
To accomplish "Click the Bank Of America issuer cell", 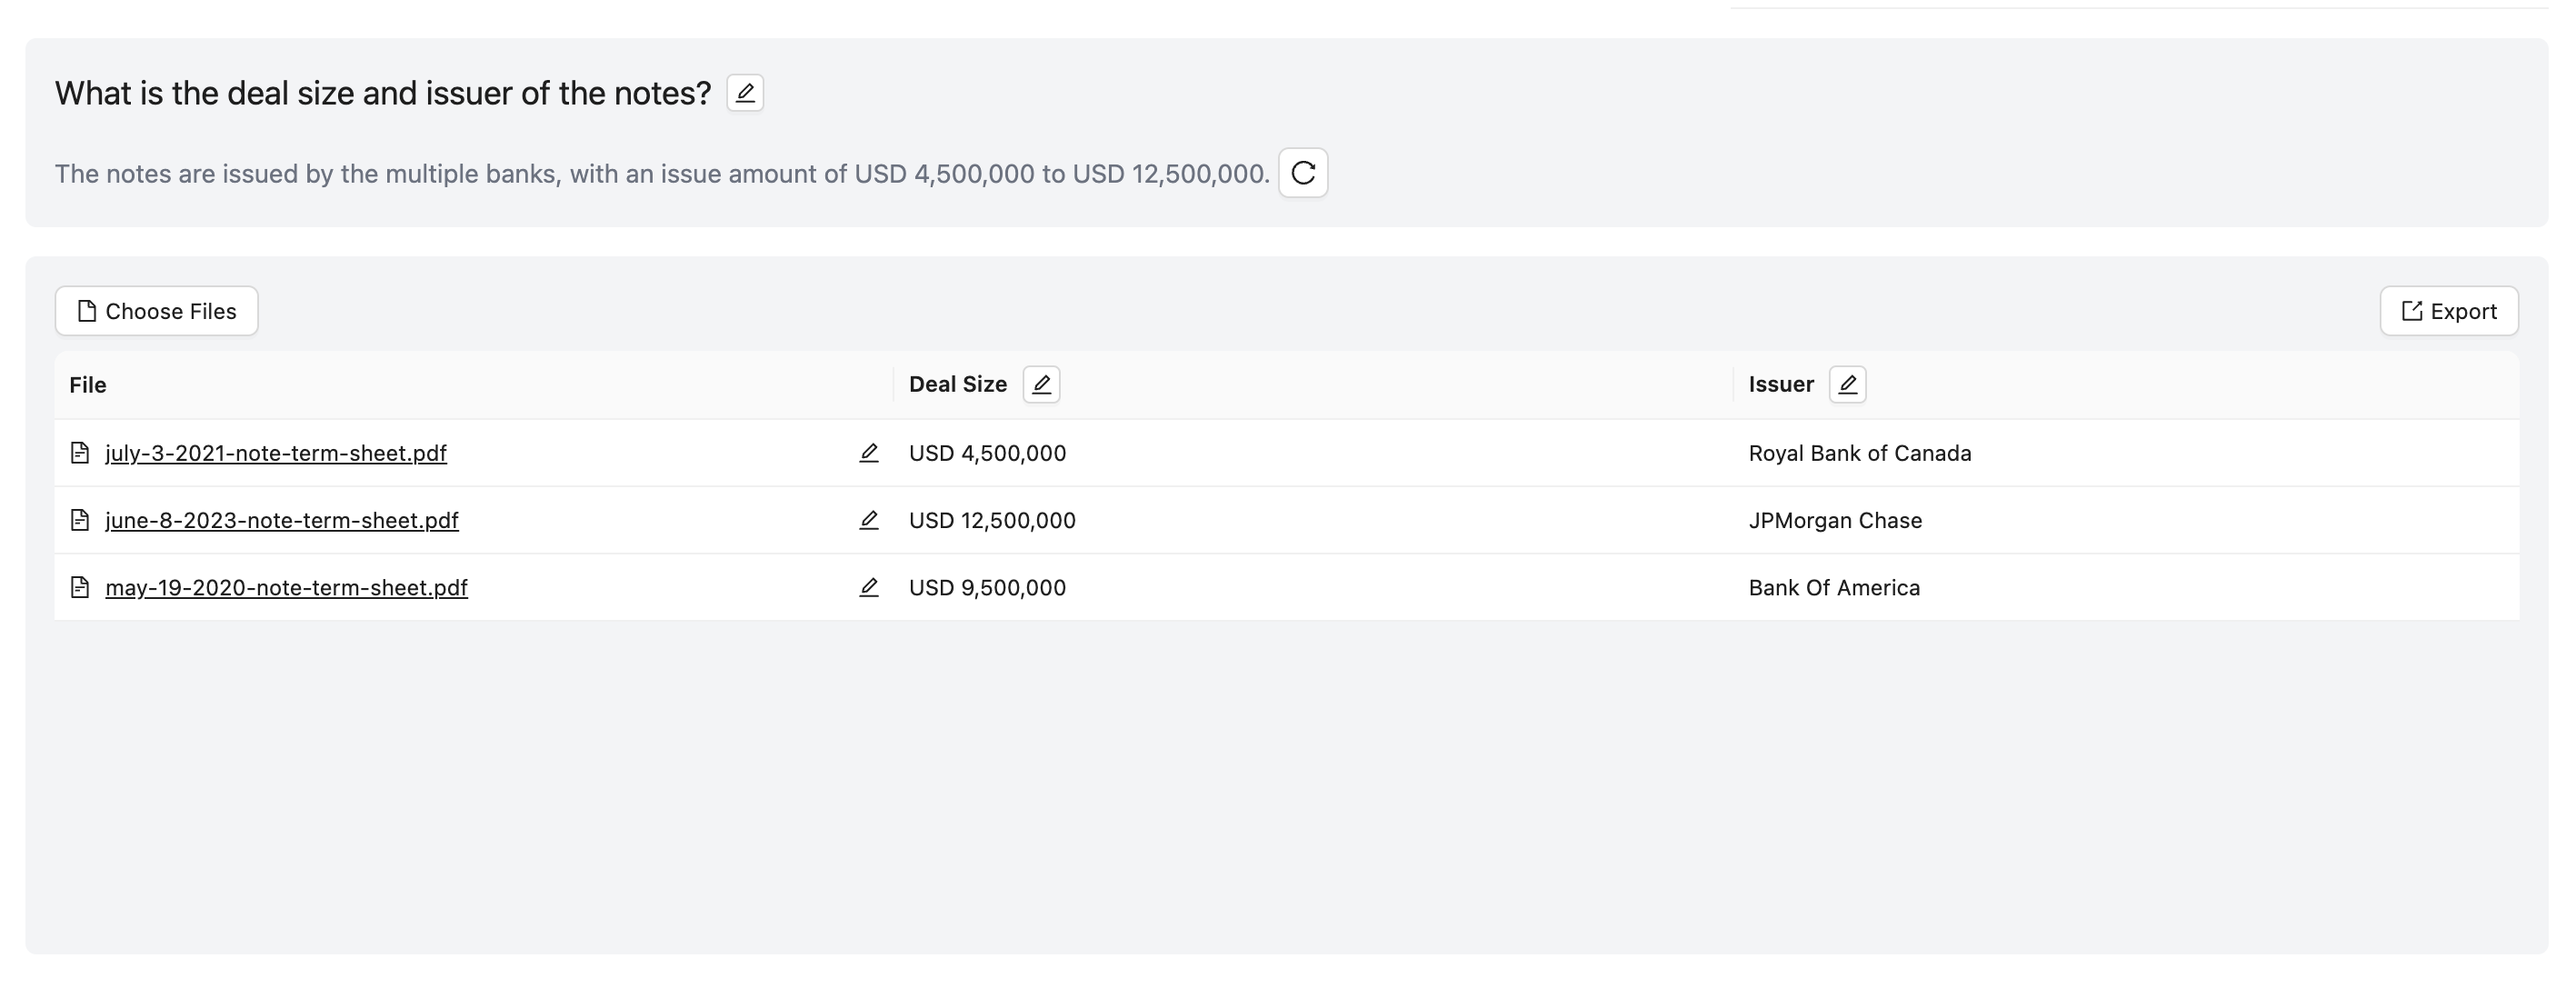I will tap(1834, 587).
